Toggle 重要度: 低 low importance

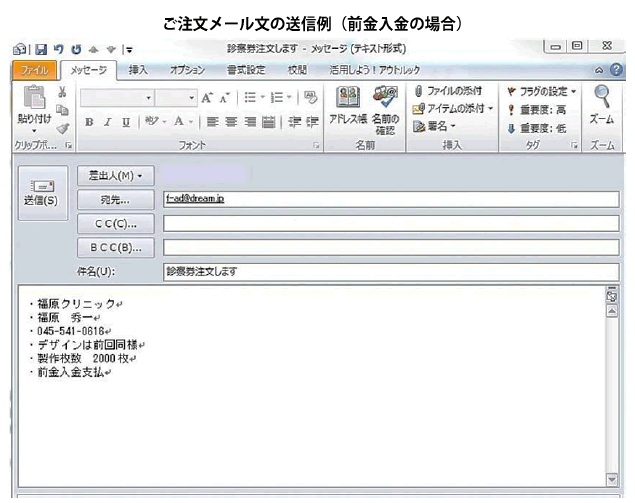(541, 125)
